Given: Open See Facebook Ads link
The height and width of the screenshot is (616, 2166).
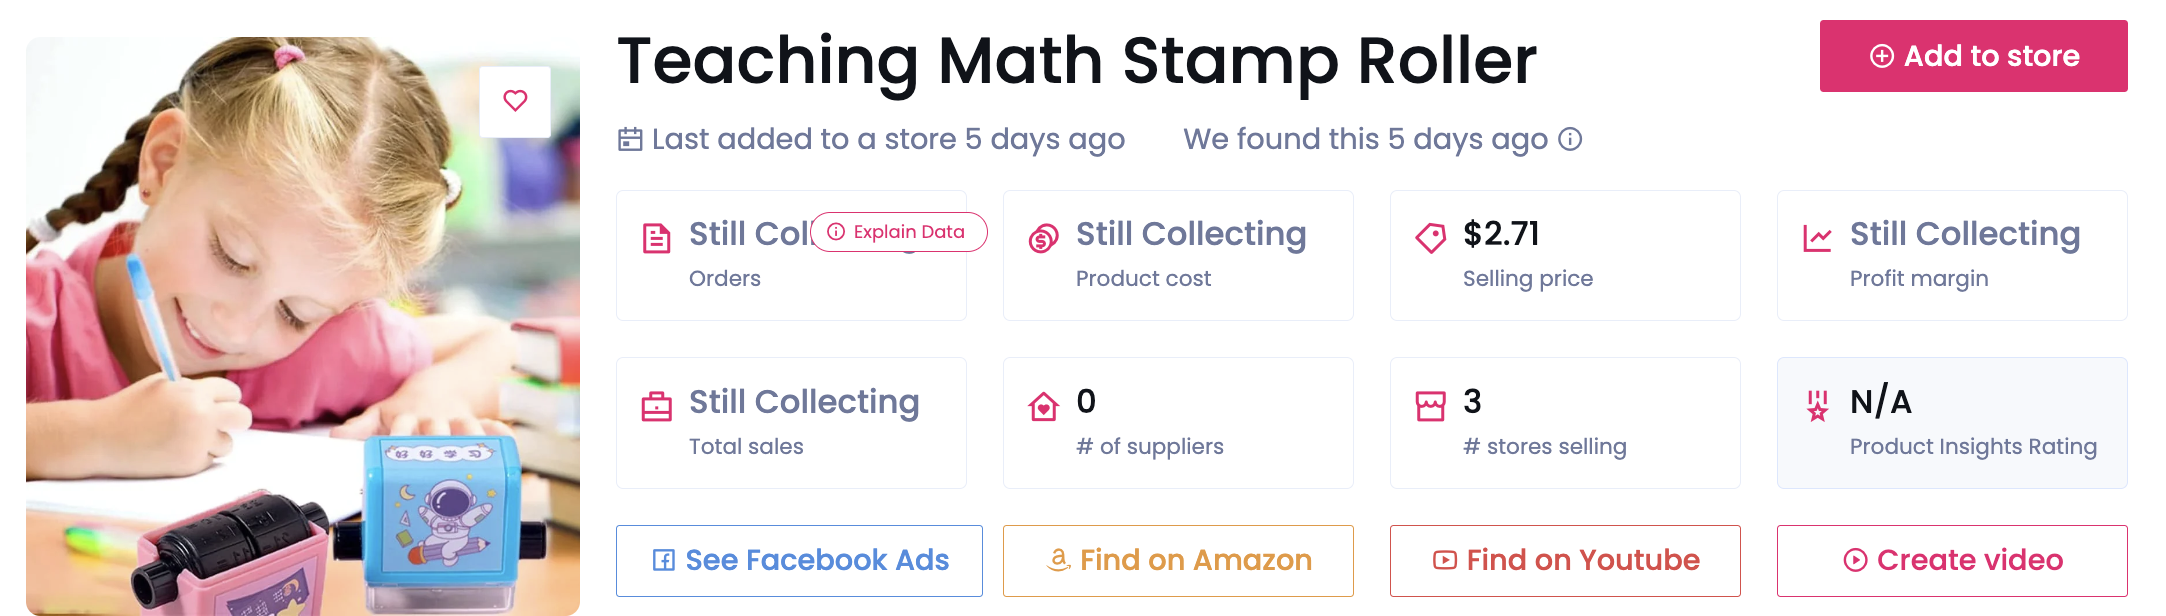Looking at the screenshot, I should pyautogui.click(x=799, y=560).
